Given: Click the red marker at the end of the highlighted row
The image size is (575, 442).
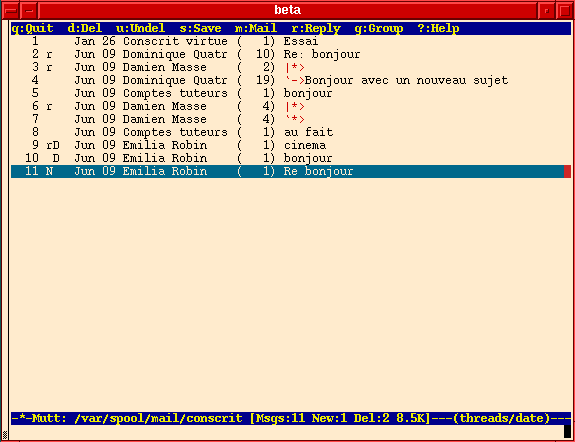Looking at the screenshot, I should (x=567, y=171).
